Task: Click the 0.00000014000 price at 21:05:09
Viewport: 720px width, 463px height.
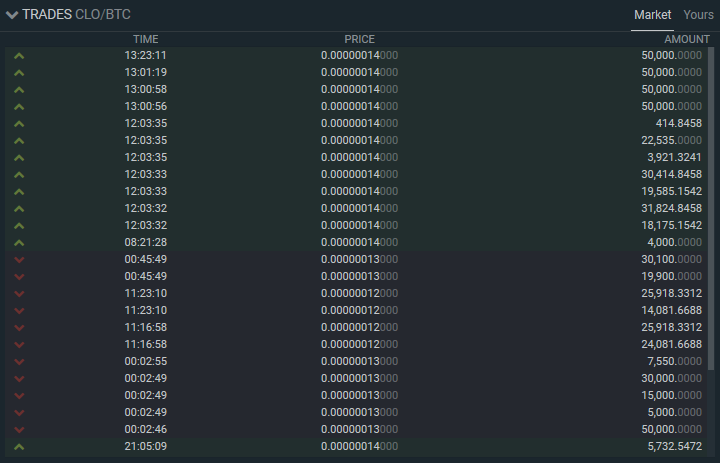Action: [x=360, y=446]
